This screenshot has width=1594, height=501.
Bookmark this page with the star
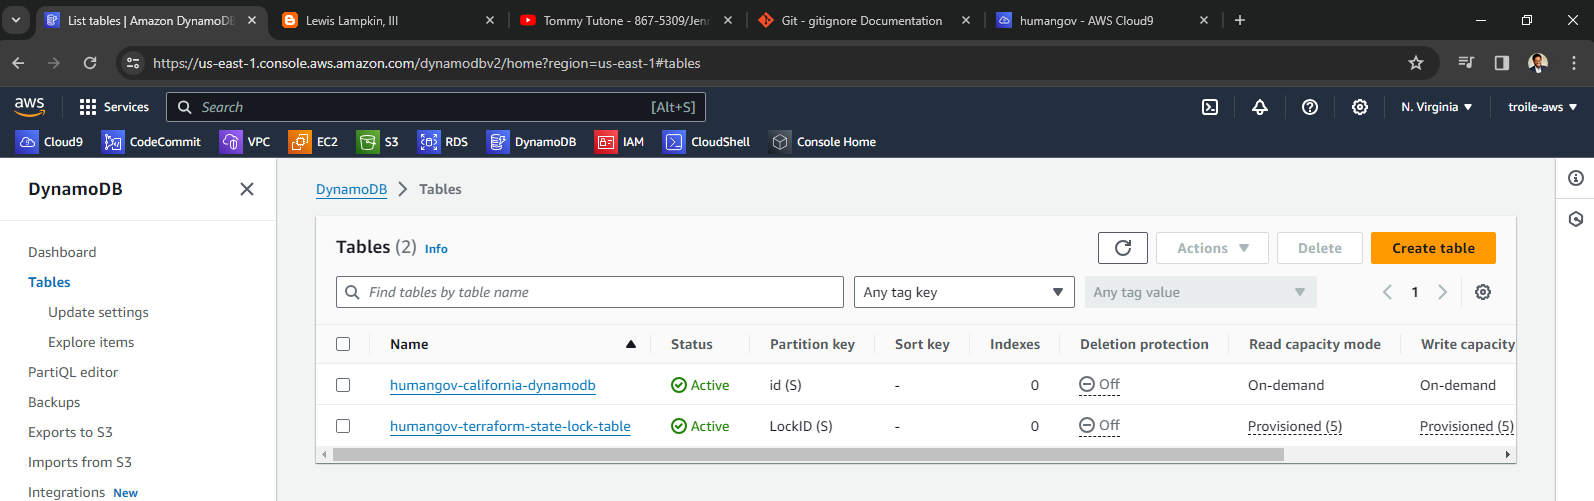point(1416,63)
